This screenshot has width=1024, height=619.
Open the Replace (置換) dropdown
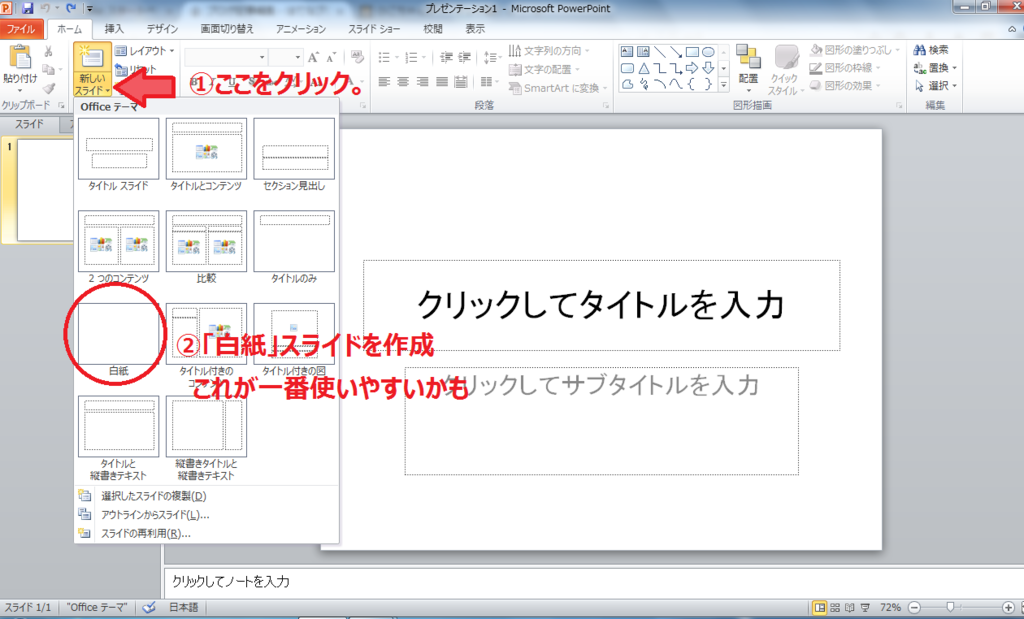935,68
